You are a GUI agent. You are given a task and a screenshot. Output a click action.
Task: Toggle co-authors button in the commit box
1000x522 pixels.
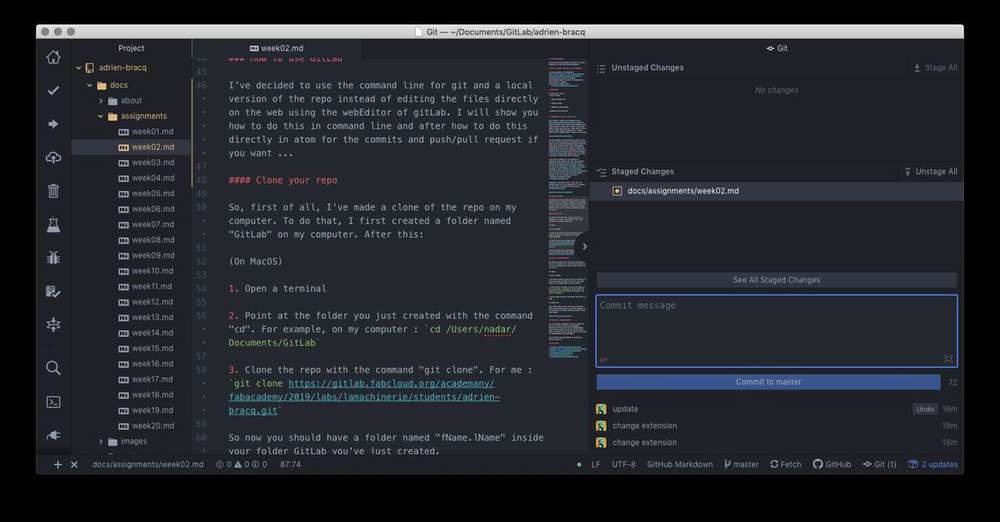[603, 360]
